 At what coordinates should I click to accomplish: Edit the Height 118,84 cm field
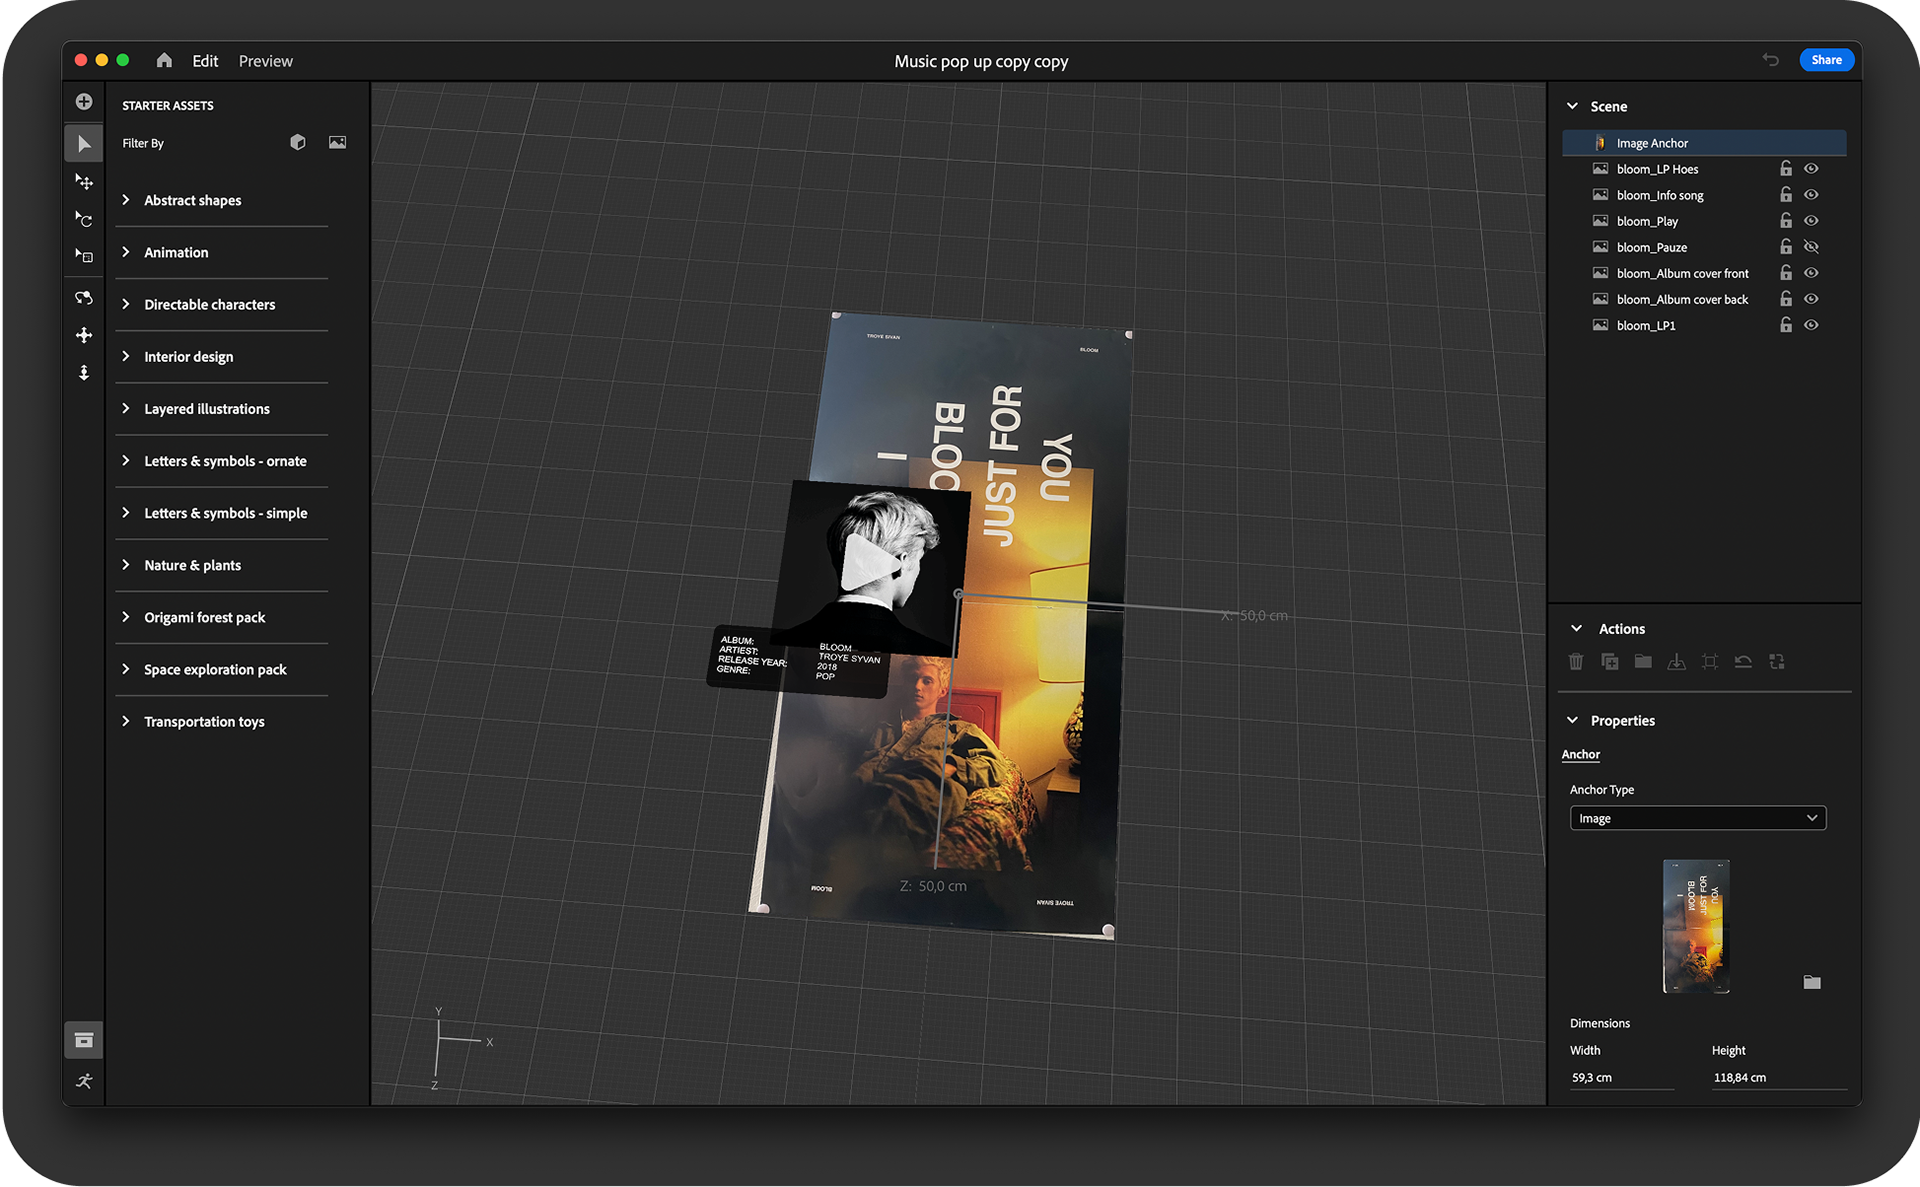click(1778, 1078)
